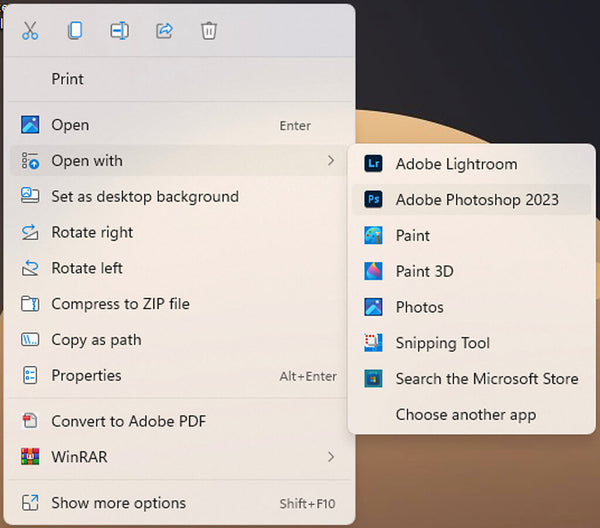Open the file with Adobe Lightroom
The height and width of the screenshot is (528, 600).
tap(456, 164)
